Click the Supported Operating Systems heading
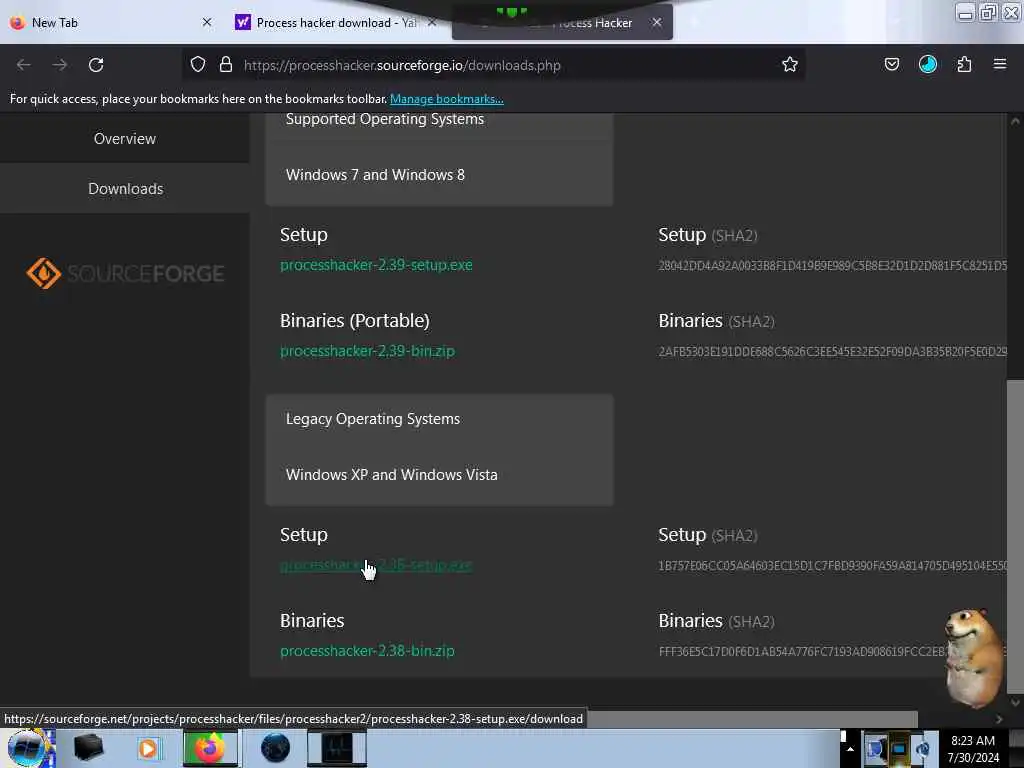 385,119
